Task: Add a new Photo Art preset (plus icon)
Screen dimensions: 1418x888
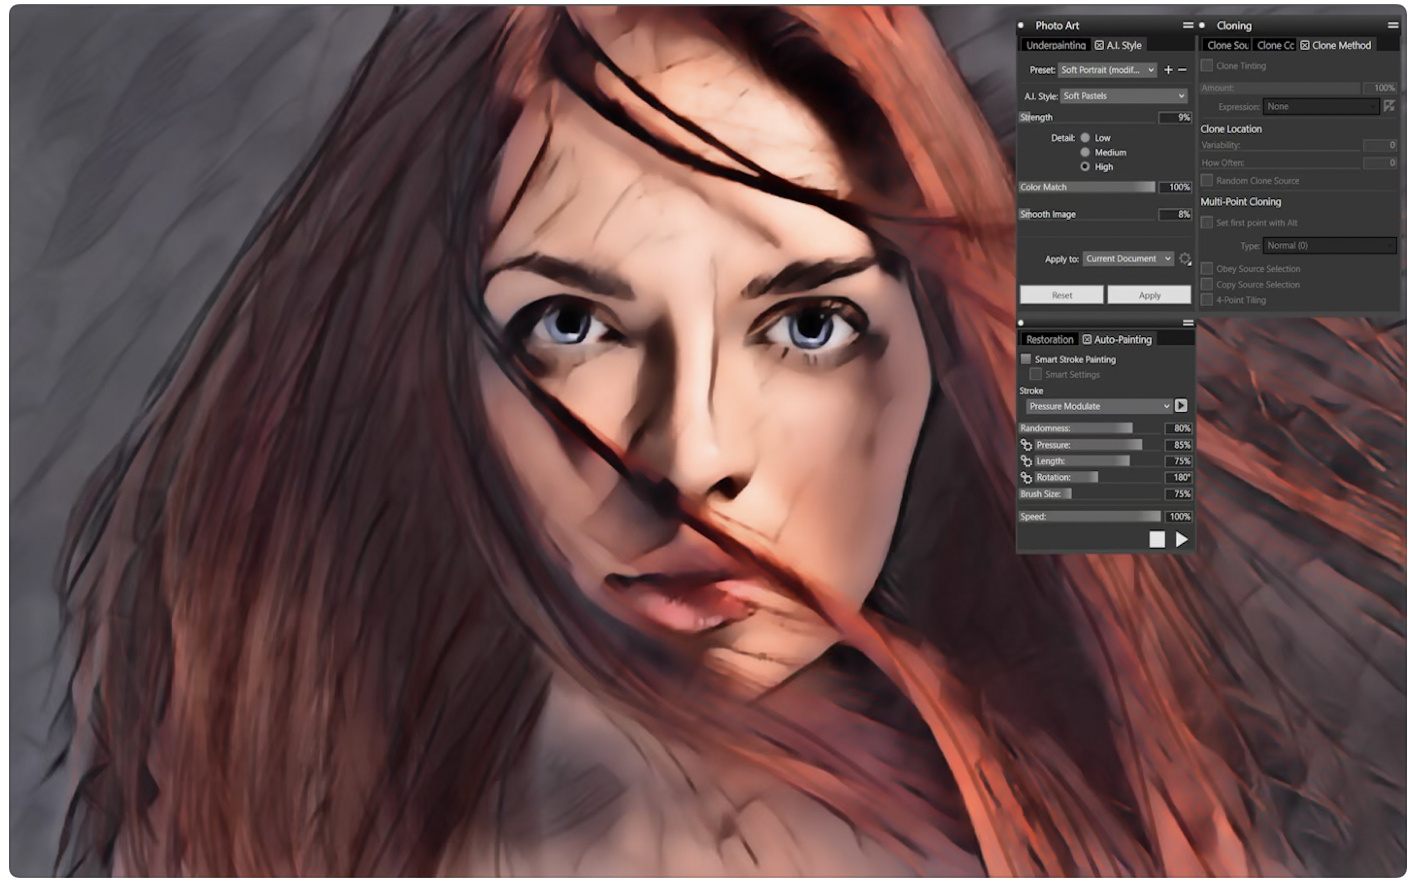Action: click(x=1168, y=70)
